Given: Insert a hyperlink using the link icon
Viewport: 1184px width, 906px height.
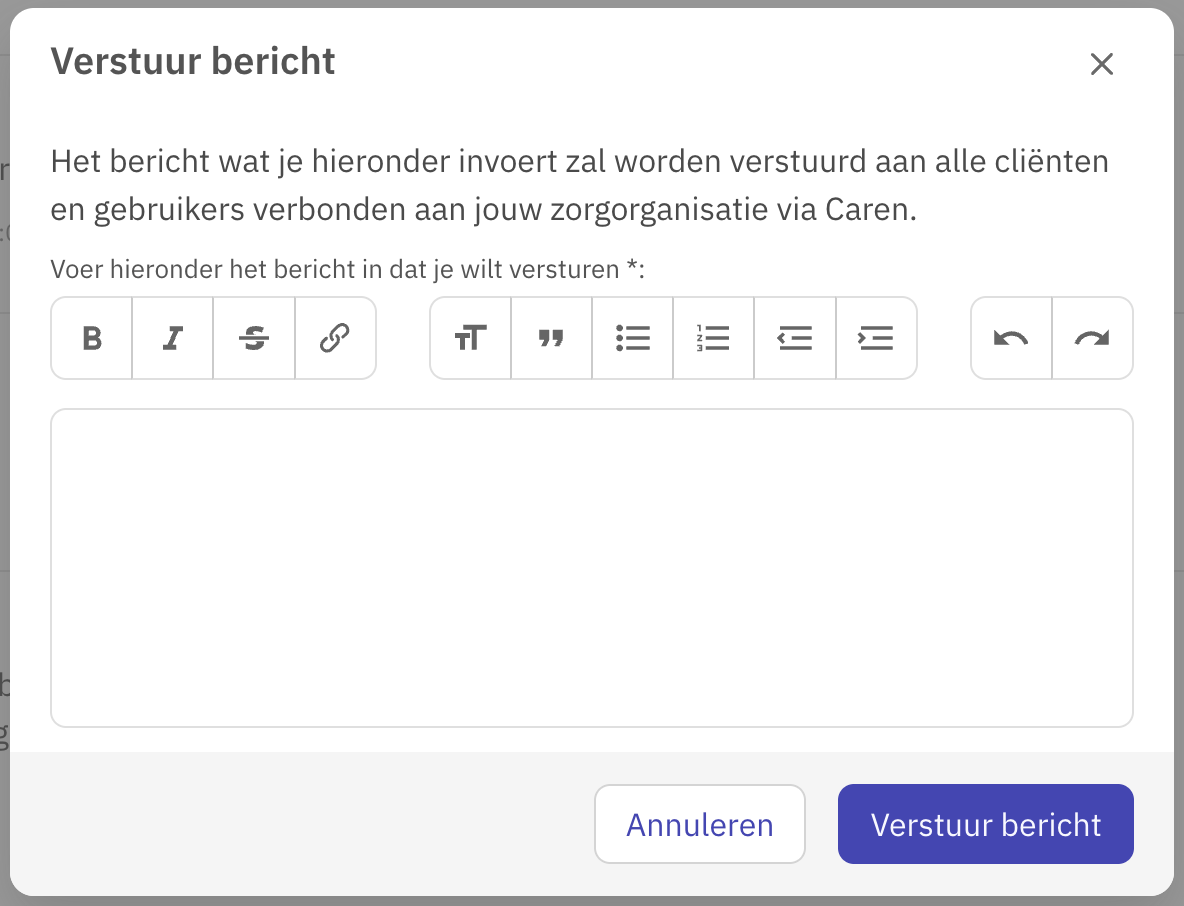Looking at the screenshot, I should (334, 338).
